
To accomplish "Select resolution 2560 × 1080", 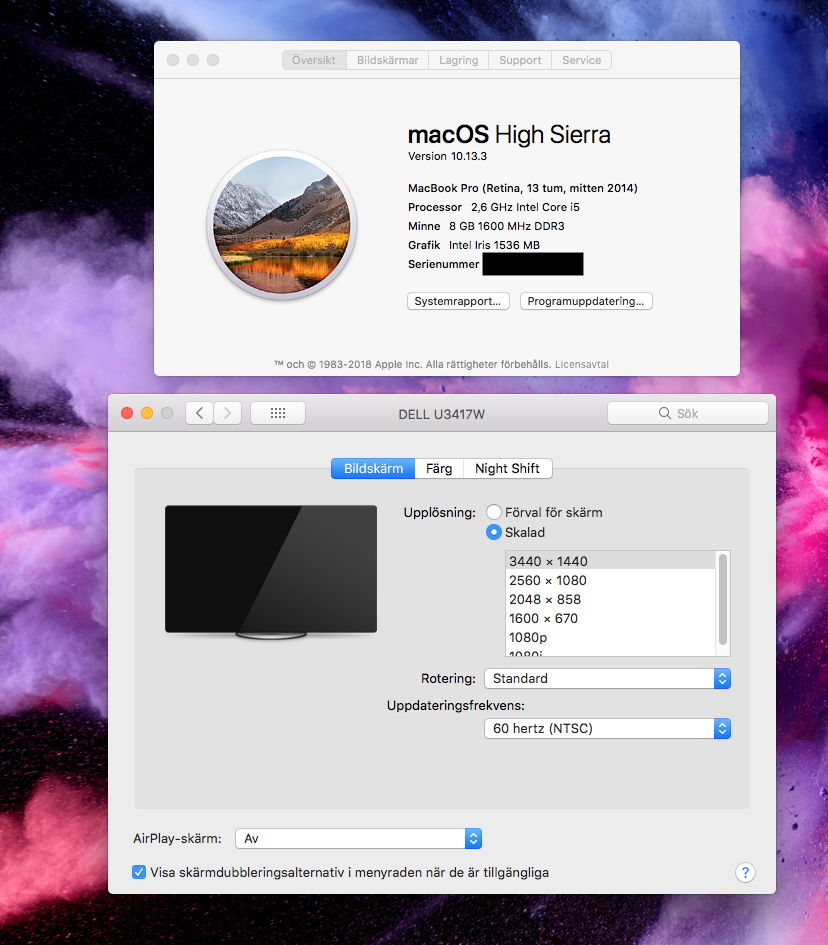I will pos(610,580).
